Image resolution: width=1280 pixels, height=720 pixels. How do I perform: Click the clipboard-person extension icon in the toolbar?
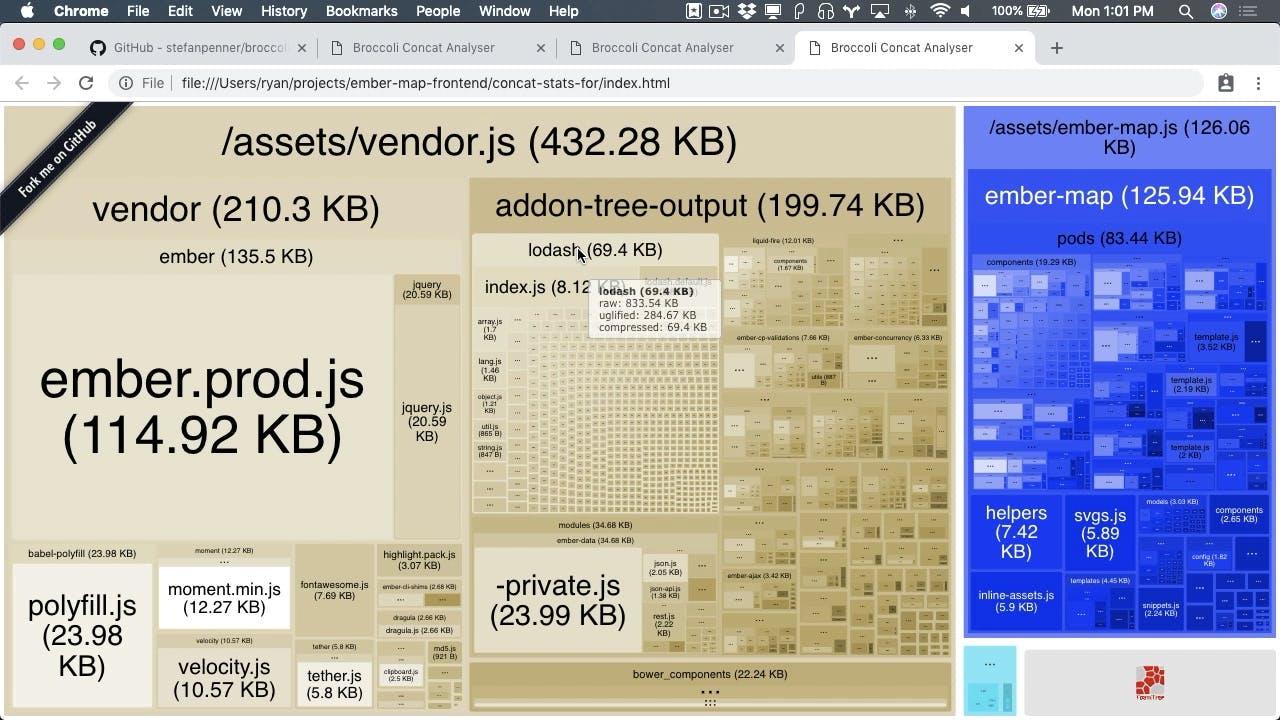pos(1225,83)
